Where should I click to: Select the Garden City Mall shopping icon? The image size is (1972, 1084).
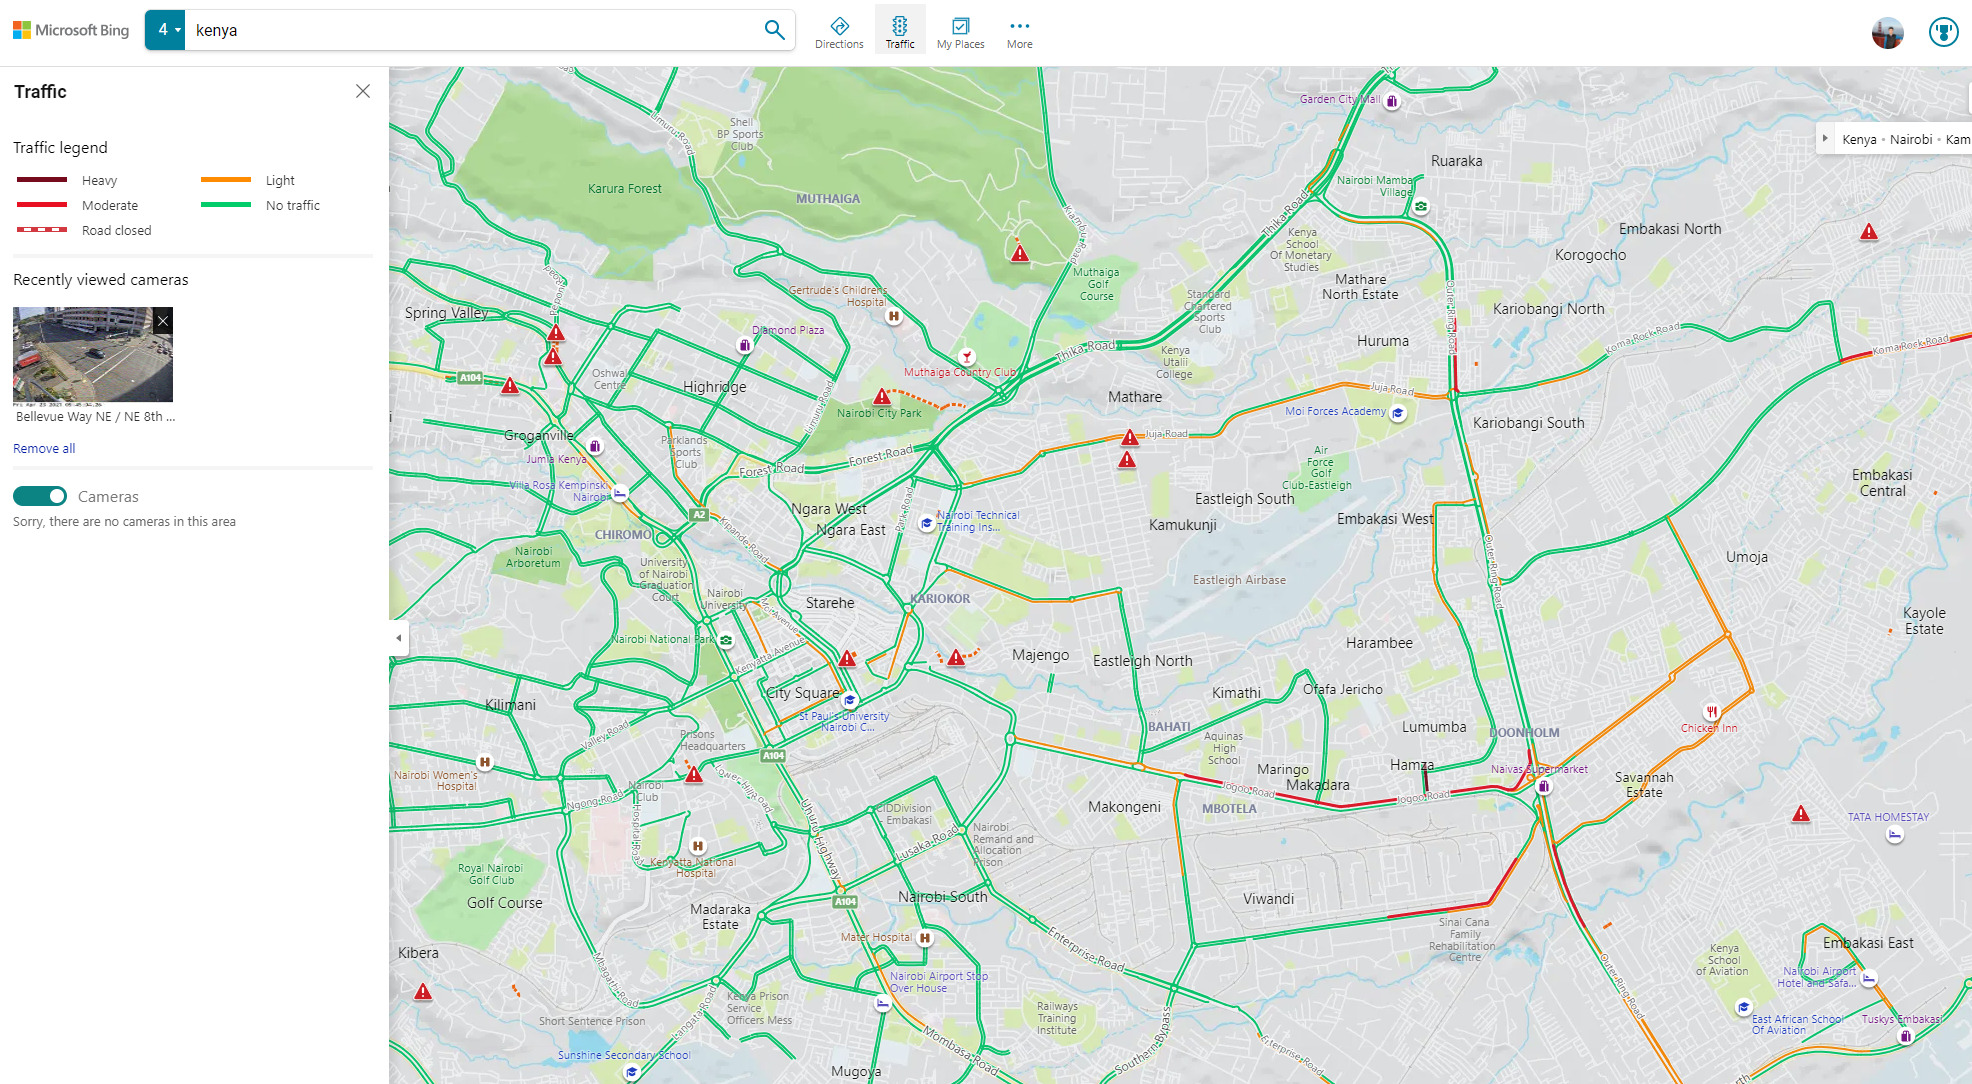pos(1390,100)
